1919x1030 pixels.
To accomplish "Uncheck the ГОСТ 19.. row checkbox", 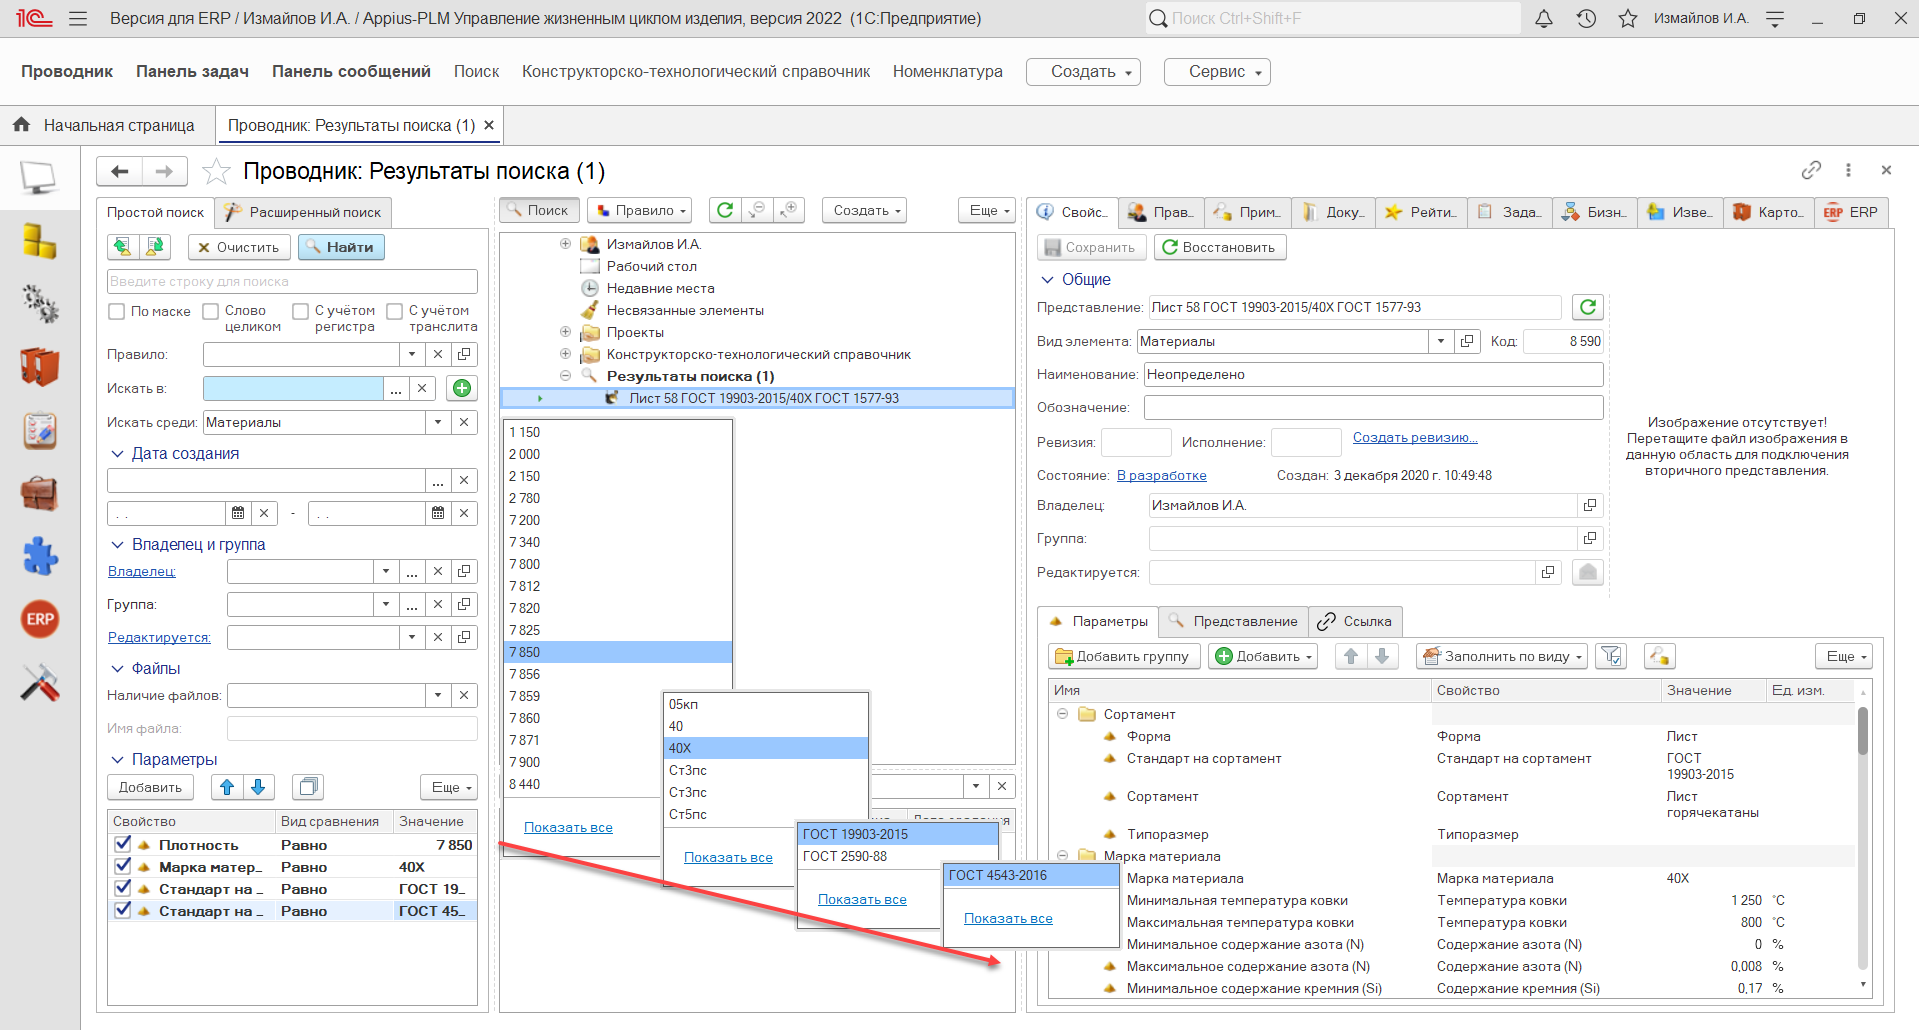I will (123, 888).
